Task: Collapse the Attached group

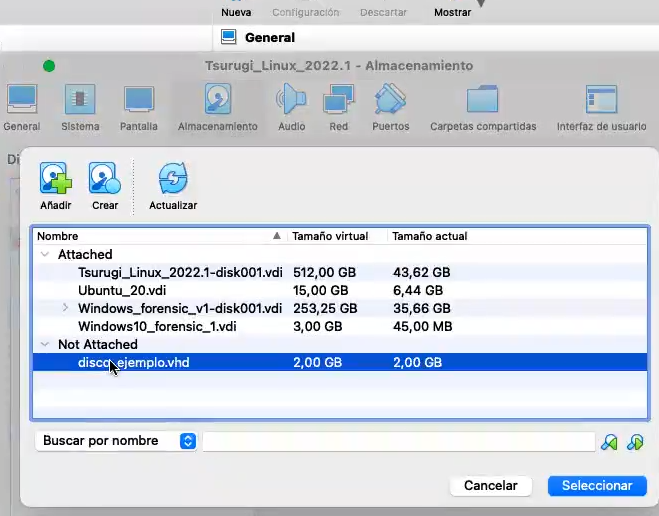Action: (45, 254)
